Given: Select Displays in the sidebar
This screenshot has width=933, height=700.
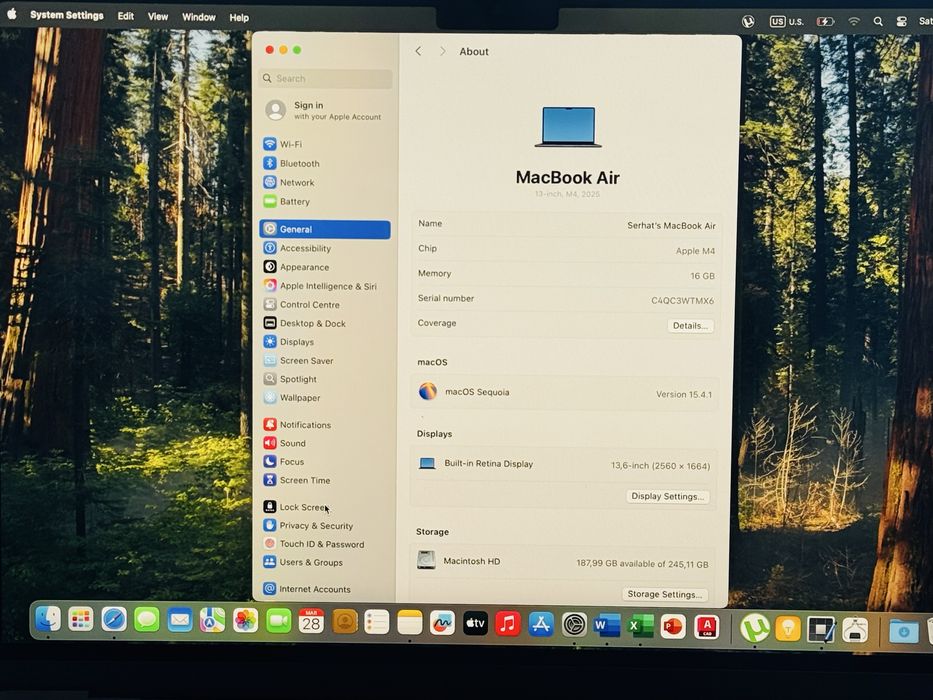Looking at the screenshot, I should point(296,342).
